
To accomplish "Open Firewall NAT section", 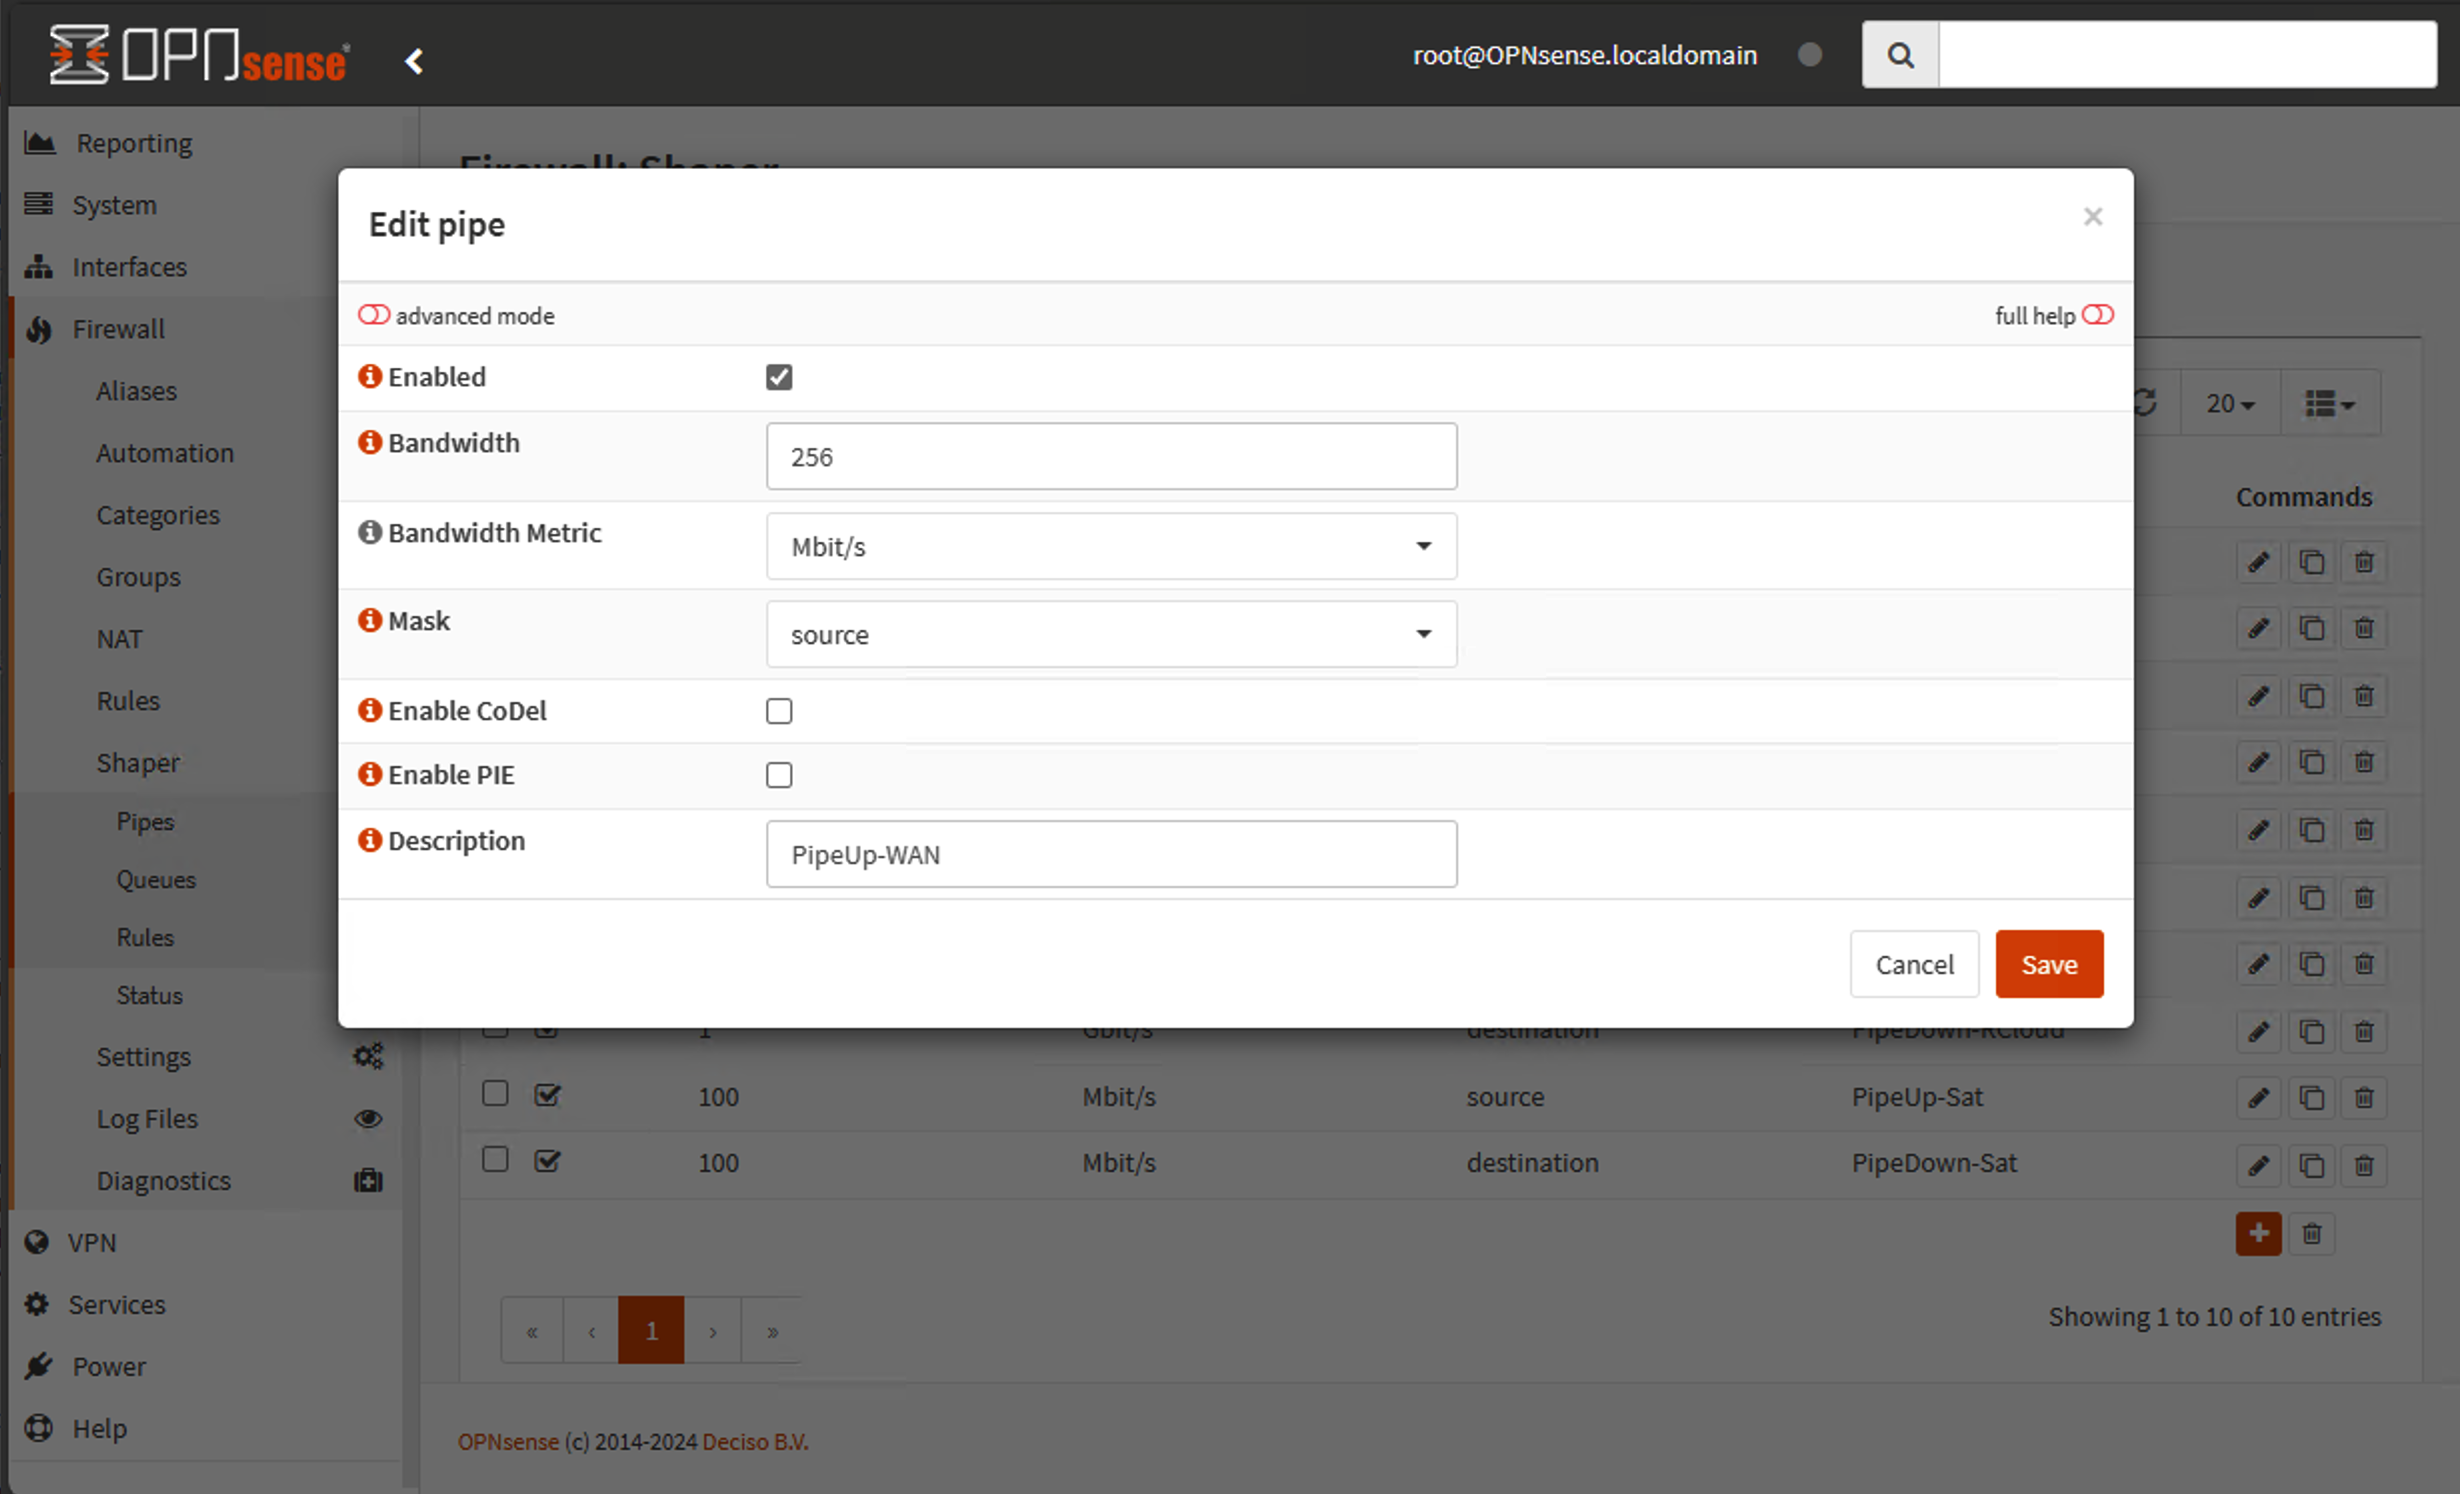I will (119, 639).
